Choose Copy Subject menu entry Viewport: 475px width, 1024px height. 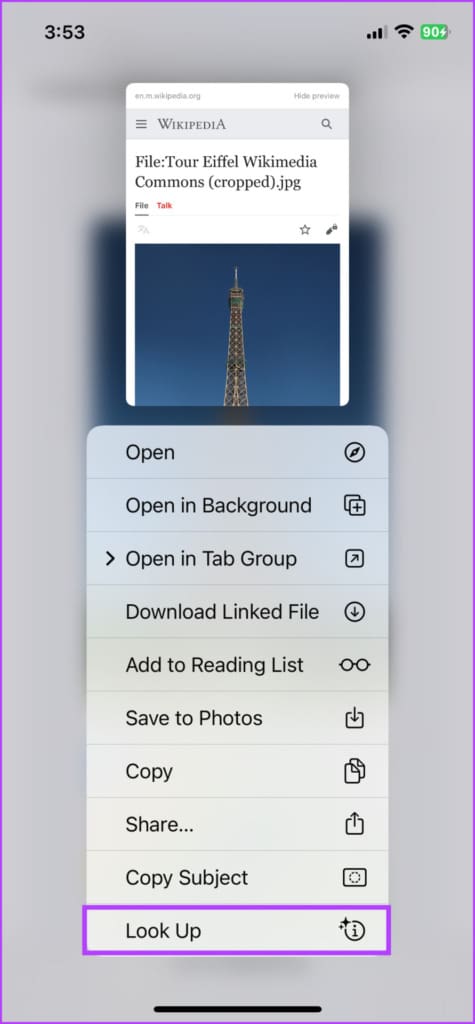click(x=237, y=878)
